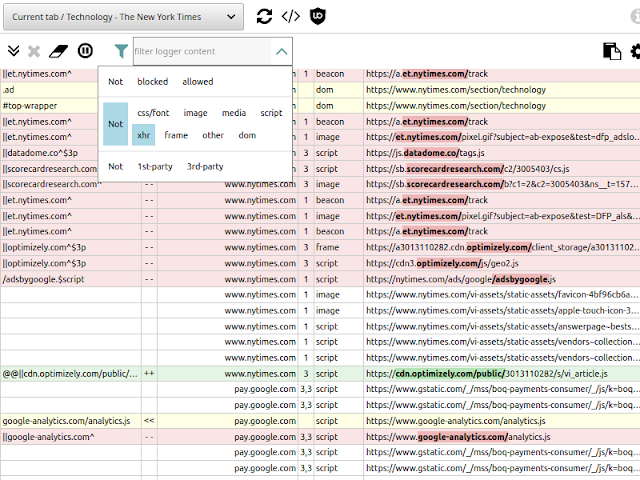Open optimizely geo2.js script URL

(442, 264)
